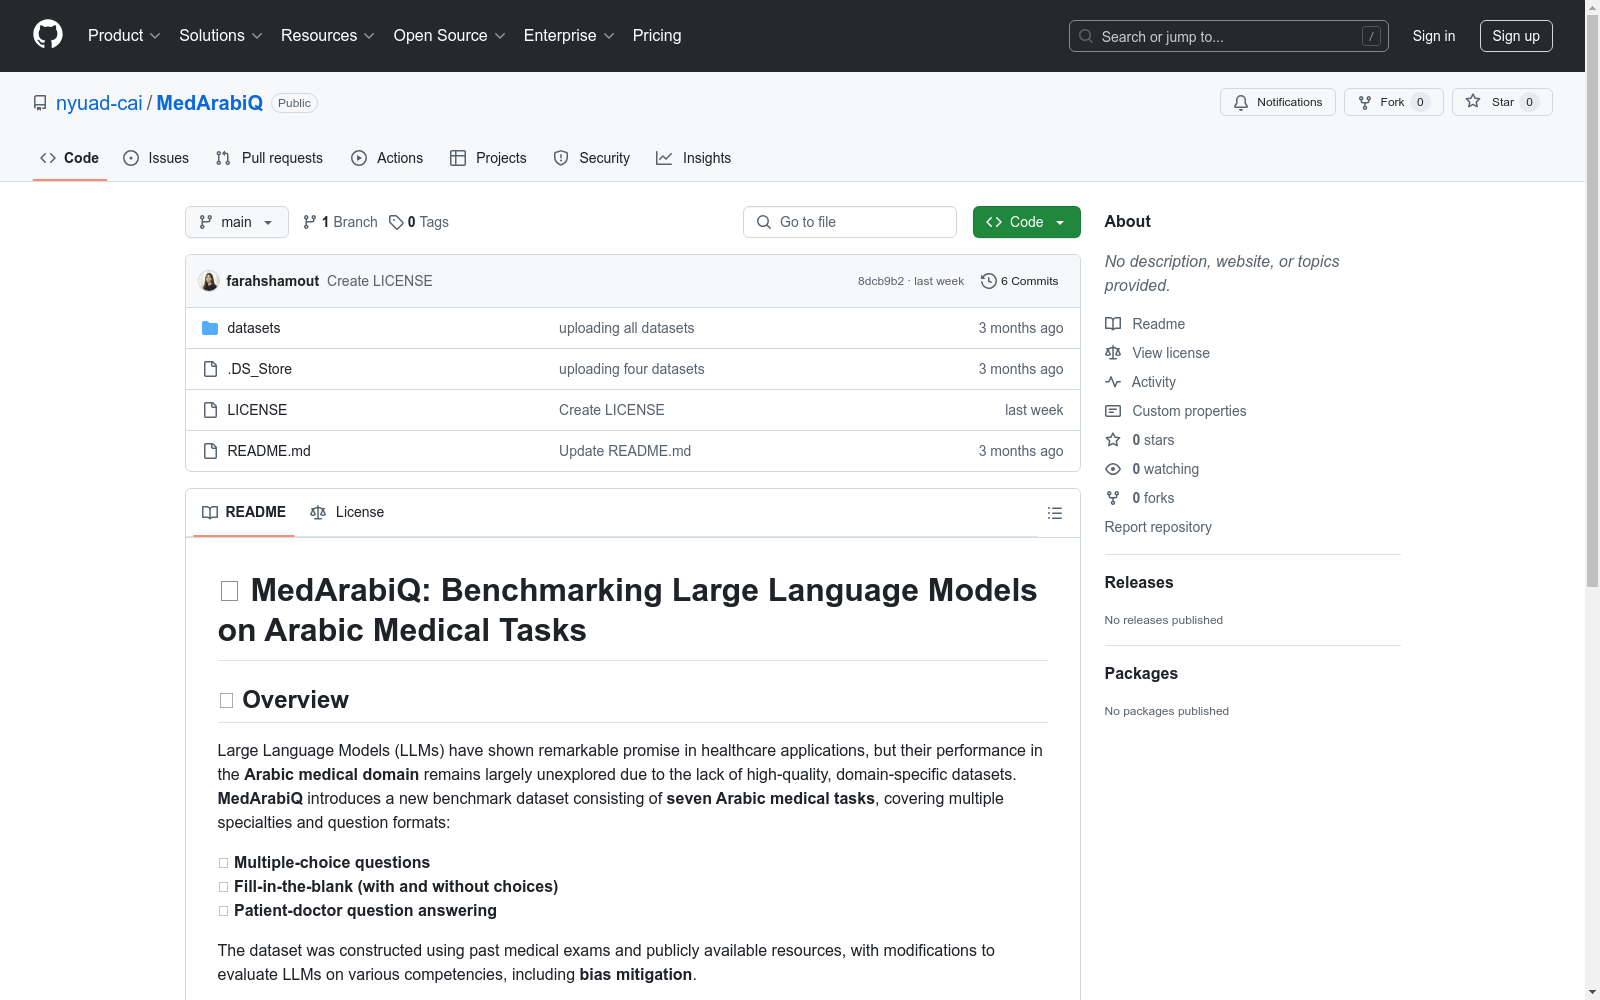Open commit message 'uploading all datasets'
The height and width of the screenshot is (1000, 1600).
(626, 328)
